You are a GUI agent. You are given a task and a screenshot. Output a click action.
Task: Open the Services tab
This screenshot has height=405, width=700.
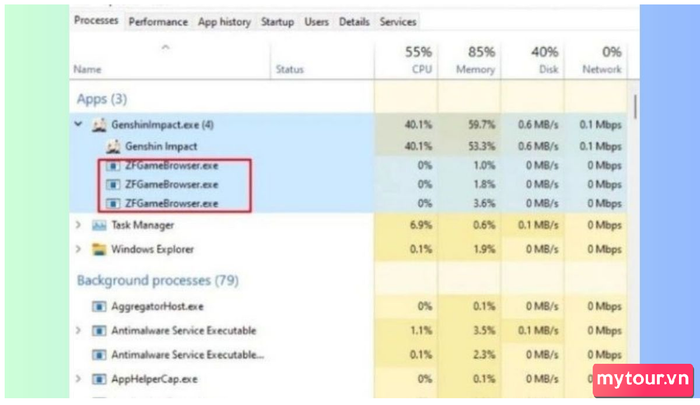(x=397, y=21)
